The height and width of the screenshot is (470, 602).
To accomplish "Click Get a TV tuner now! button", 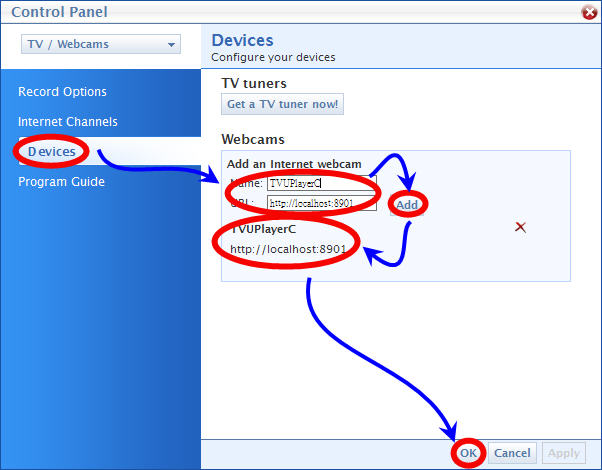I will [282, 104].
